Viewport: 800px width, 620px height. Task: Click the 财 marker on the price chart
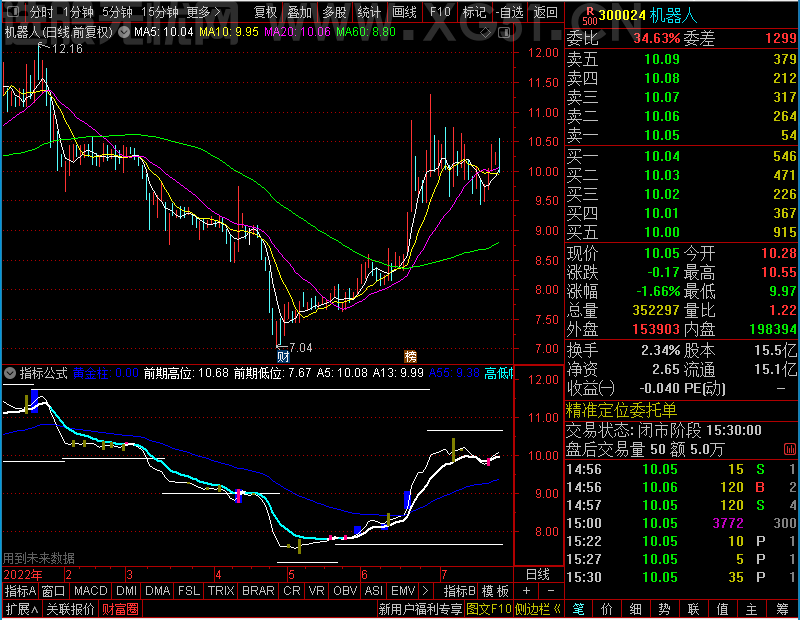283,356
